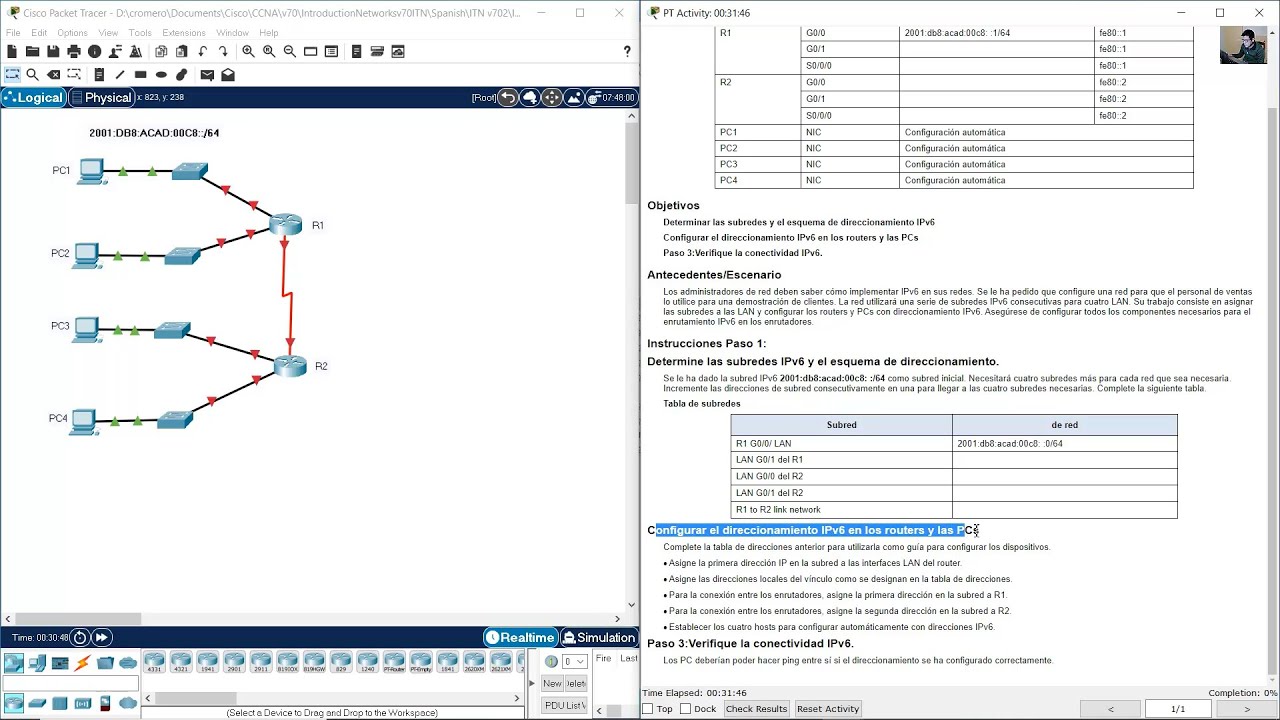The height and width of the screenshot is (720, 1280).
Task: Click the Copy toolbar icon
Action: [161, 51]
